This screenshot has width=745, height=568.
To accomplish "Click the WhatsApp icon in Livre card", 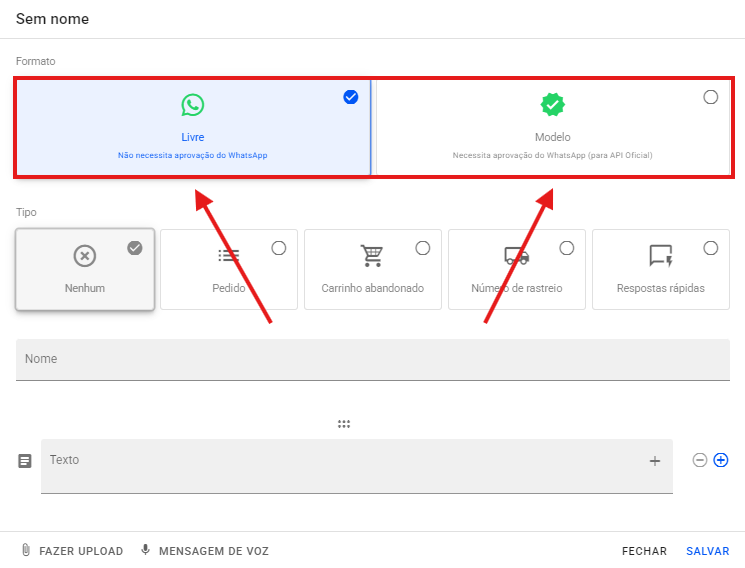I will [x=193, y=105].
